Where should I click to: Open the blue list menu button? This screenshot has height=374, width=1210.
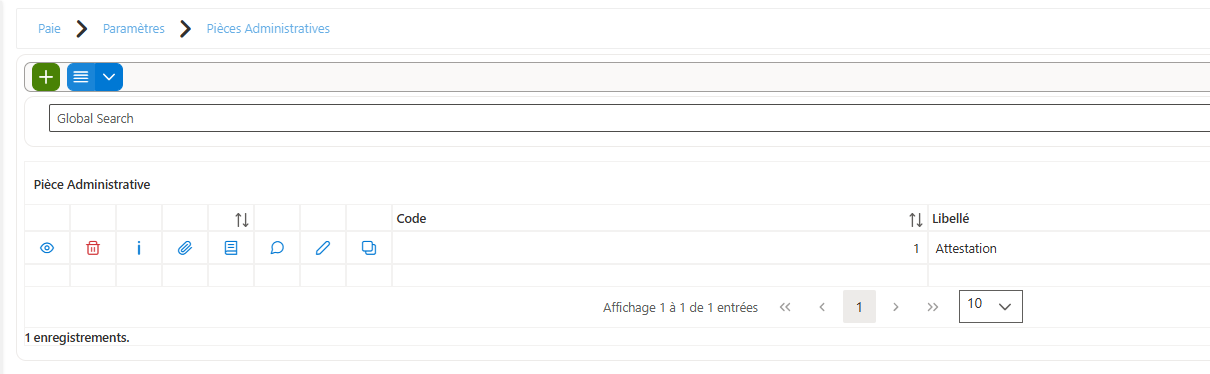click(x=81, y=77)
